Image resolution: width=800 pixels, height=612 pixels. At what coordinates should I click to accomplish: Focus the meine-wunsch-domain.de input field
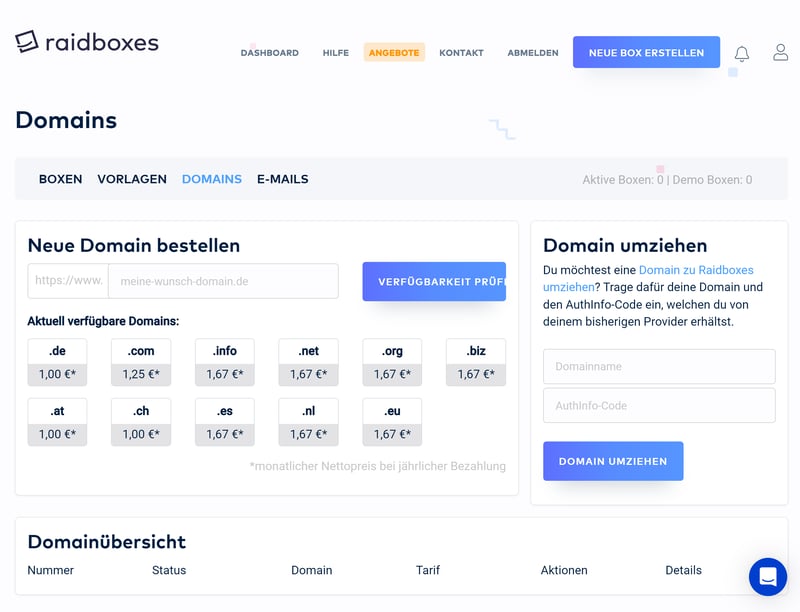click(223, 281)
